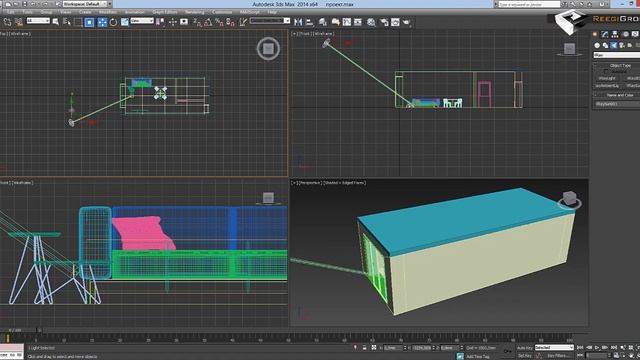Toggle the Spinner Snap button
The width and height of the screenshot is (640, 360).
point(231,22)
